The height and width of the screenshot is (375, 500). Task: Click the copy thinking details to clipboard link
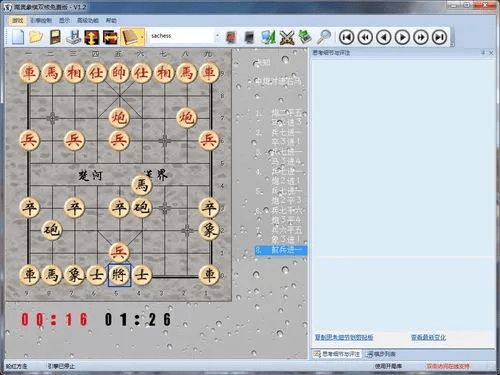pos(344,337)
